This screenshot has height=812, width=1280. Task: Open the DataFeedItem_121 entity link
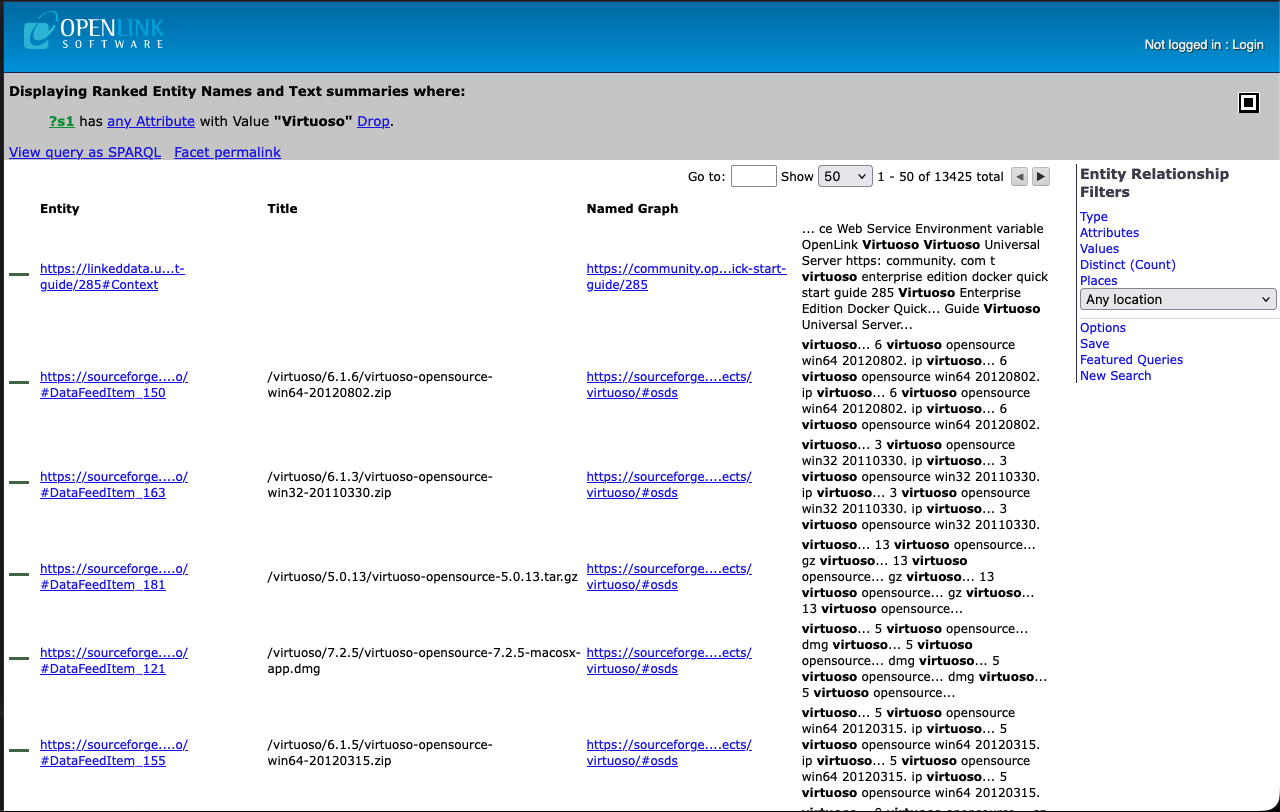[103, 669]
